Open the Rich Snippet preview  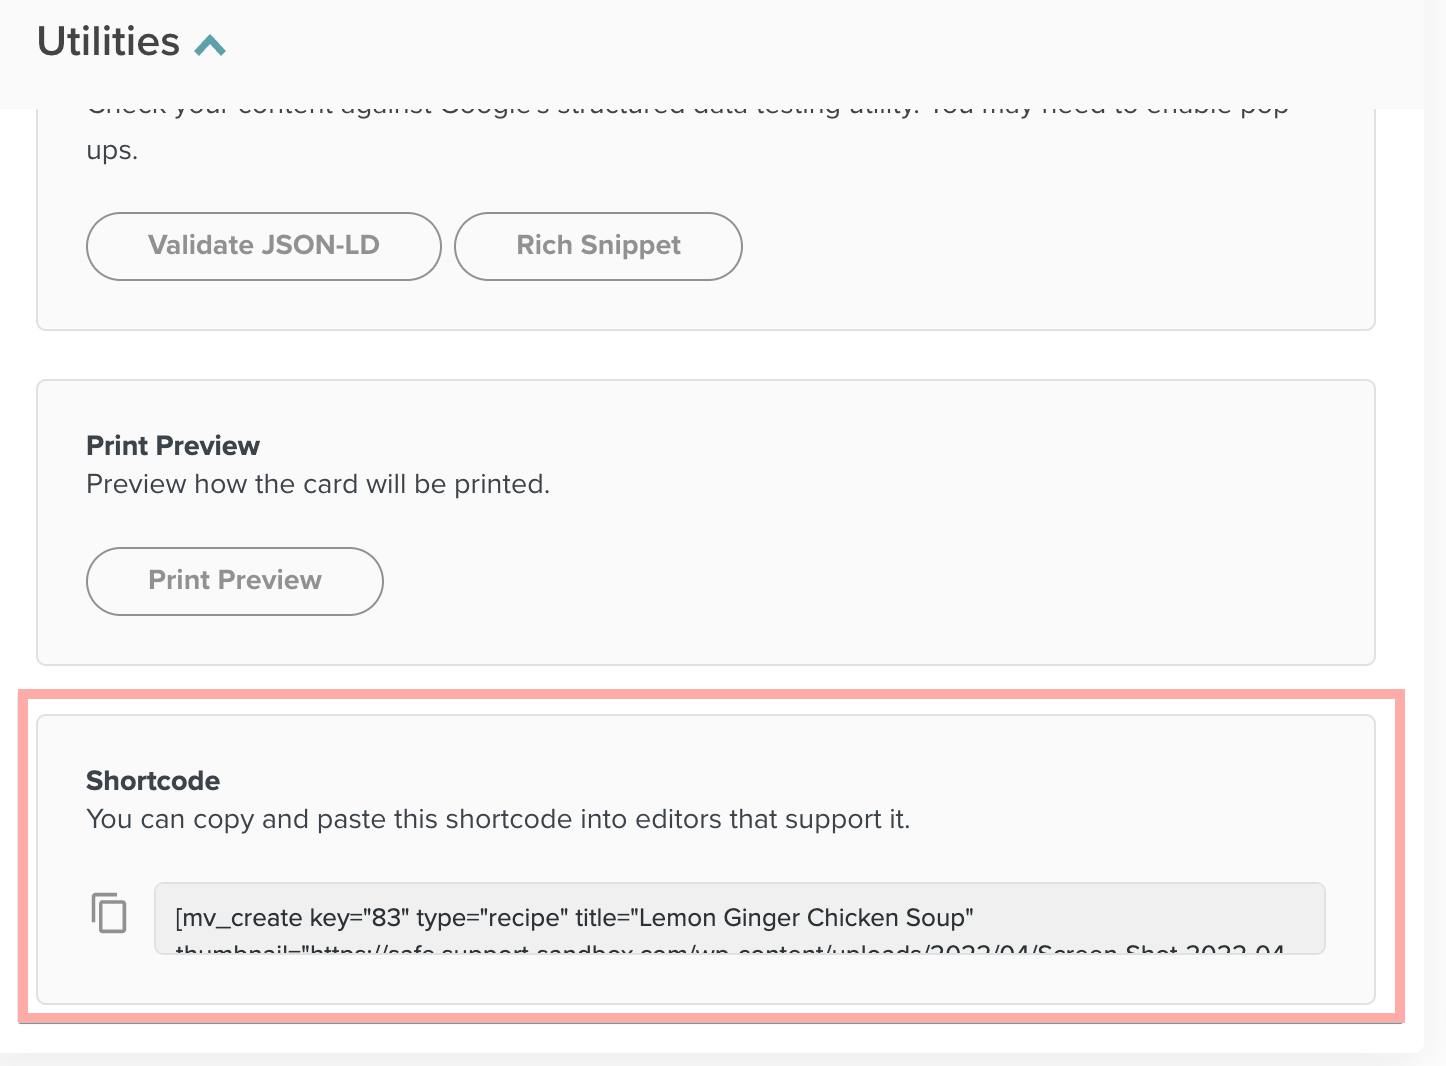pyautogui.click(x=598, y=246)
